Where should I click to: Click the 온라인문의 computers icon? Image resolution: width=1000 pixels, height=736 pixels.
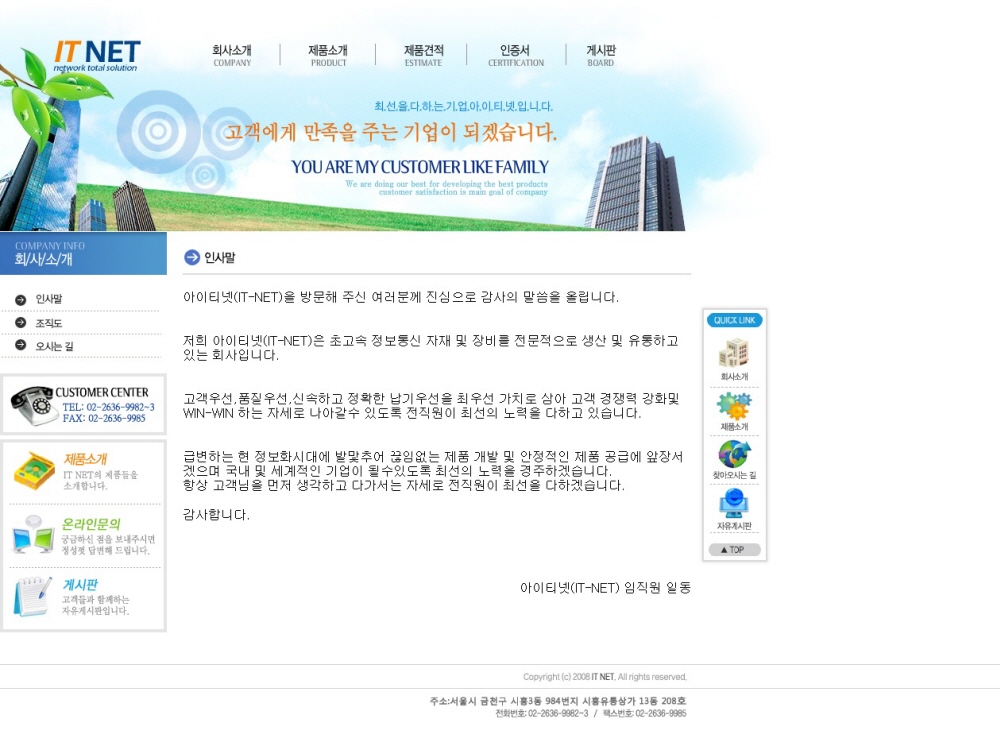coord(33,536)
